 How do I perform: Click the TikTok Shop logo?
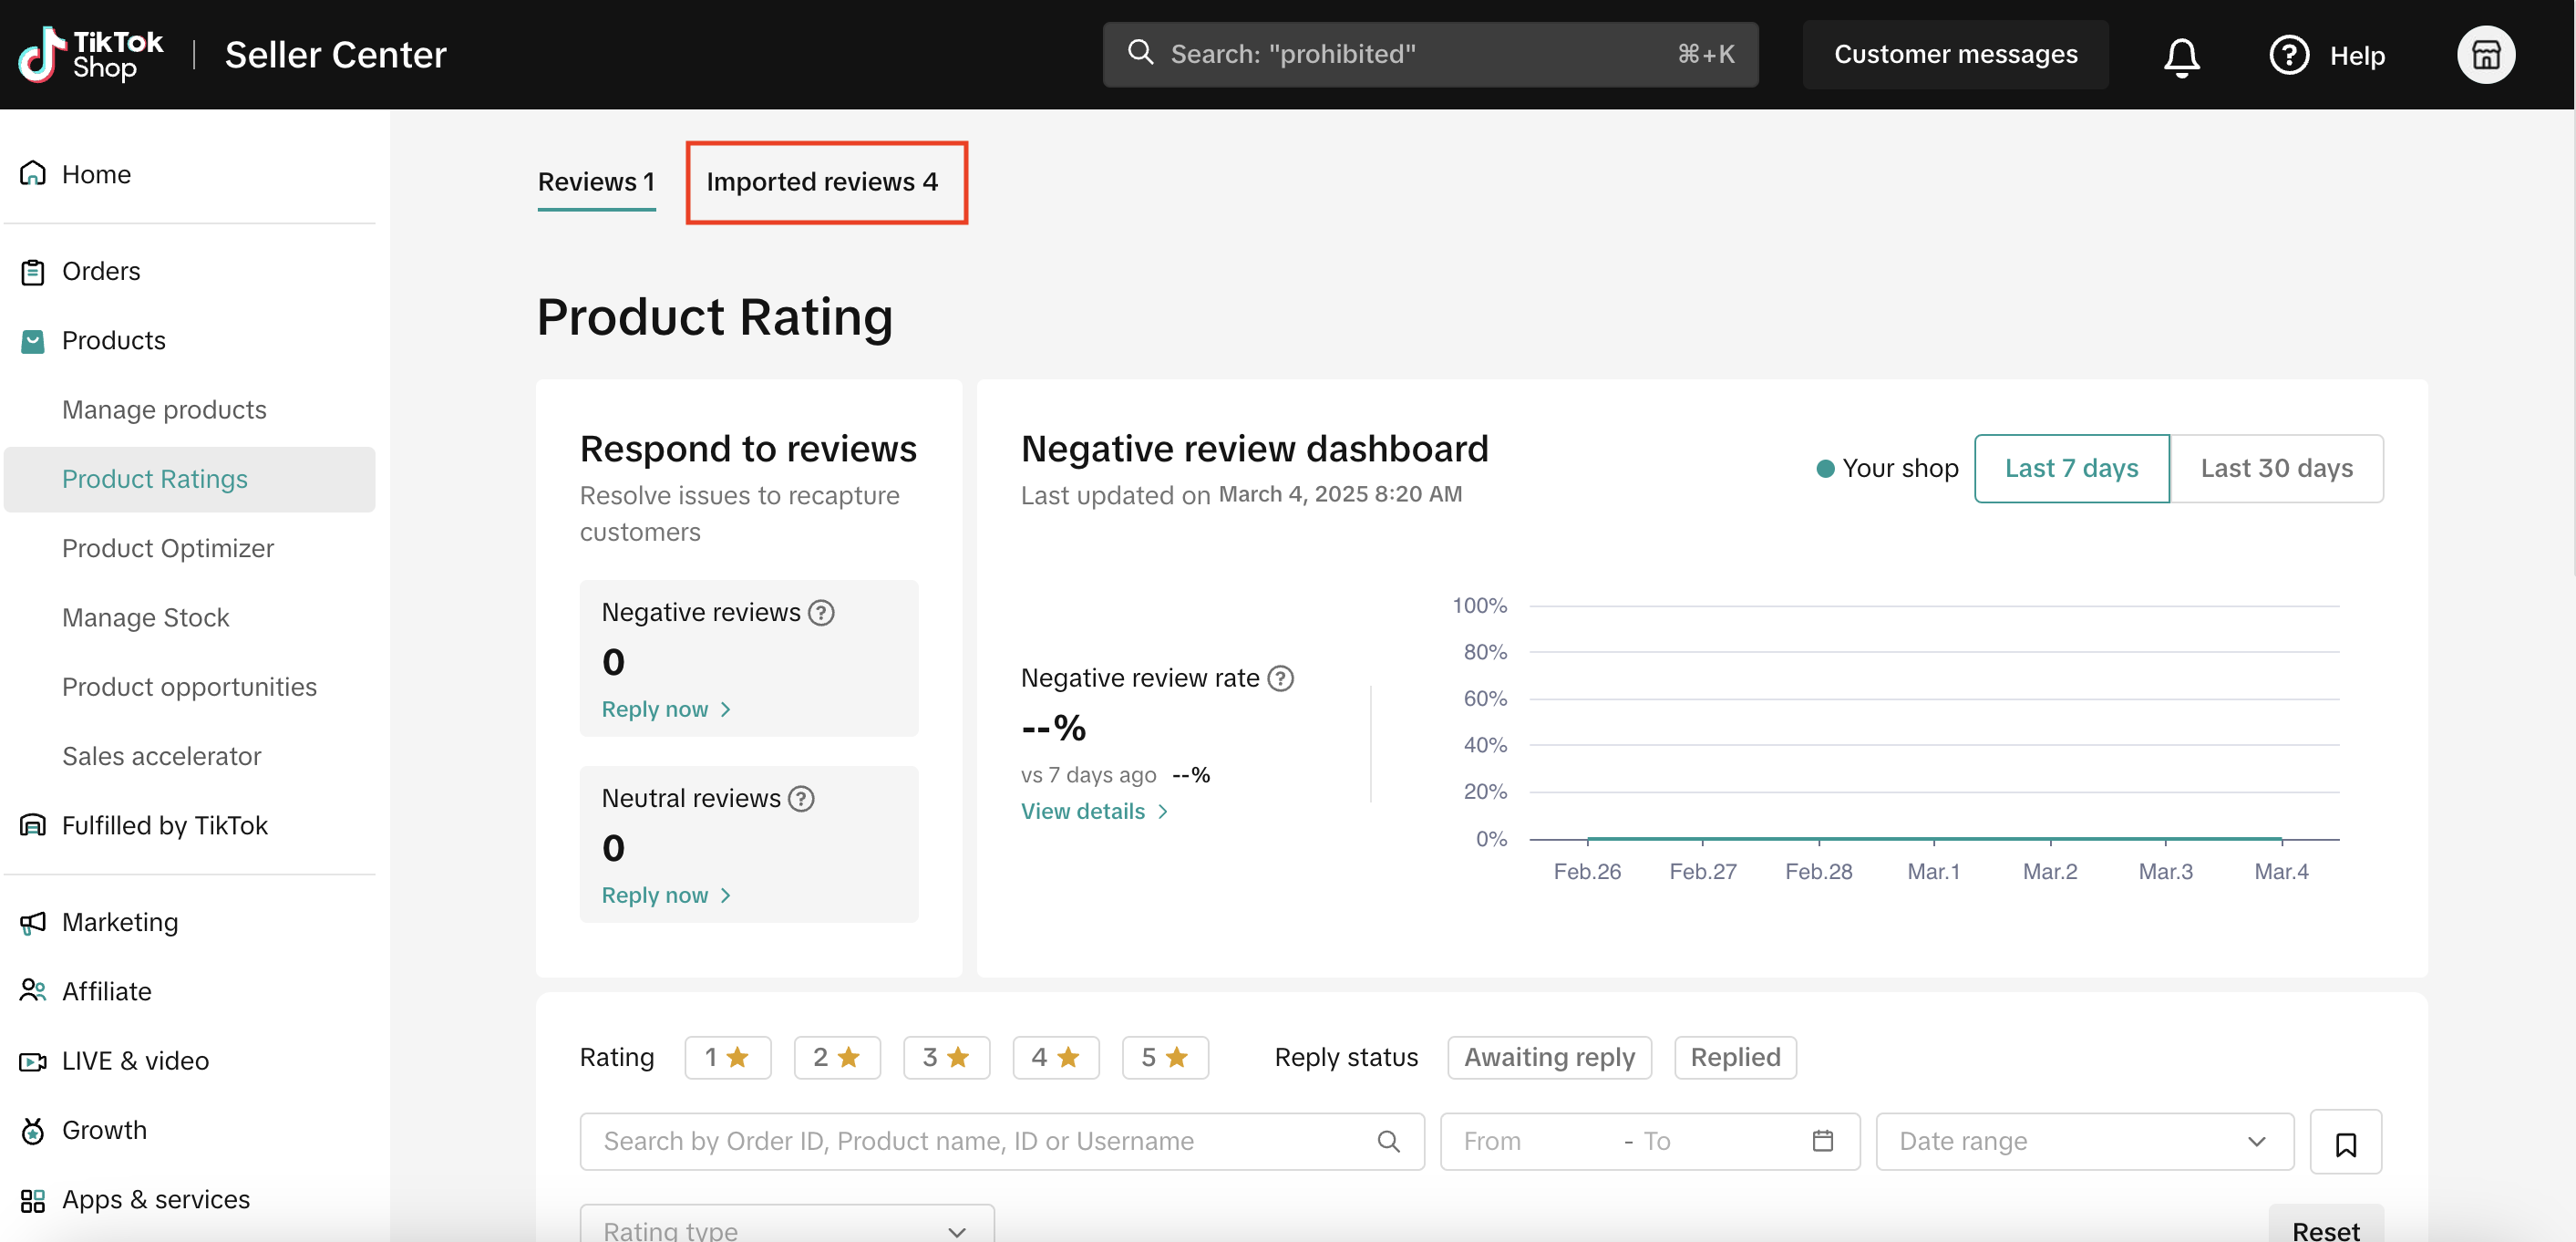point(90,55)
